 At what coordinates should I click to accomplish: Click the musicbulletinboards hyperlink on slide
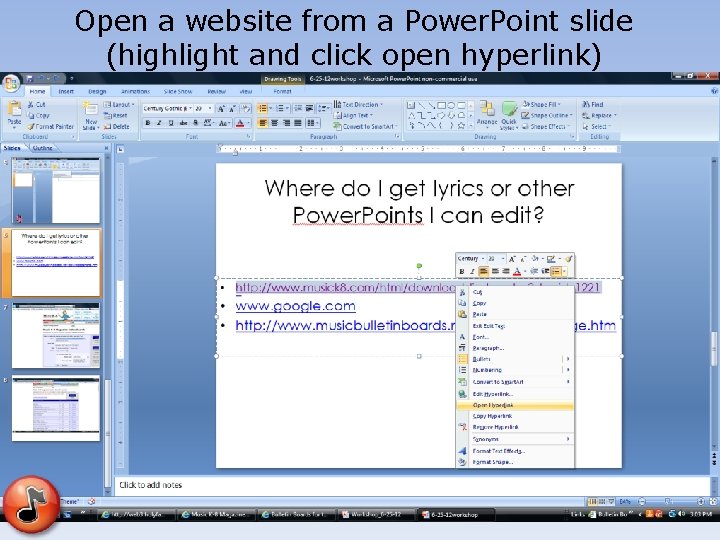coord(345,326)
